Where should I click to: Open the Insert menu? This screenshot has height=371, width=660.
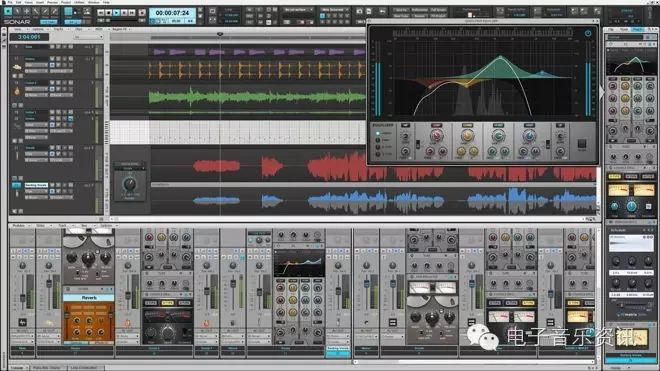tap(40, 2)
